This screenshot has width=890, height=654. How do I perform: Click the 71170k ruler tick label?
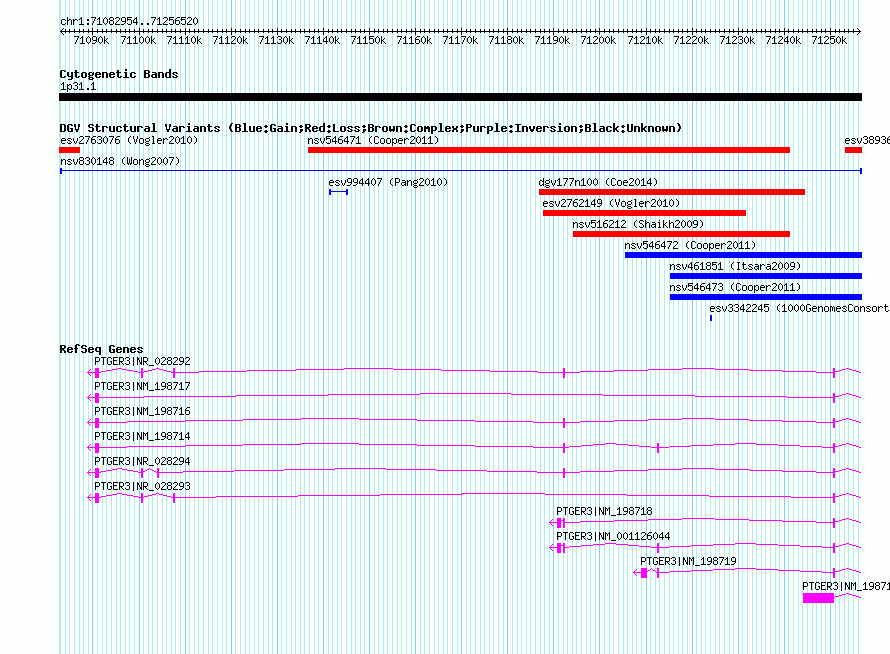coord(460,40)
